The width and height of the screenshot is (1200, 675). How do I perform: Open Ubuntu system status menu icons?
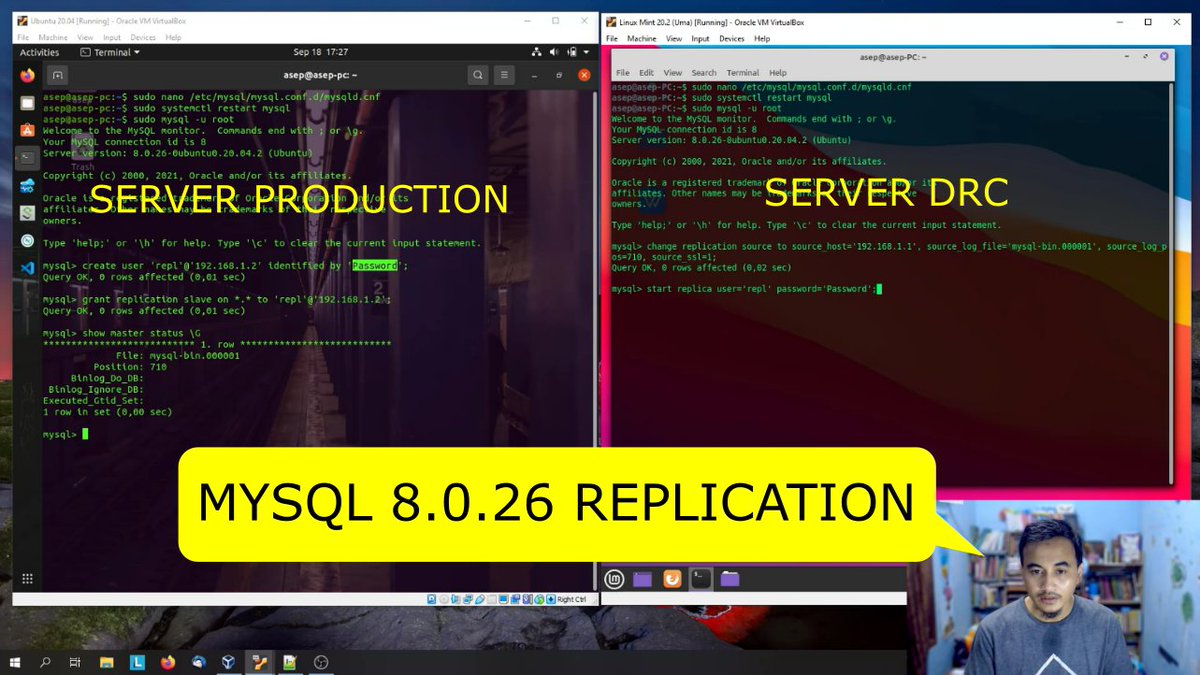(562, 52)
